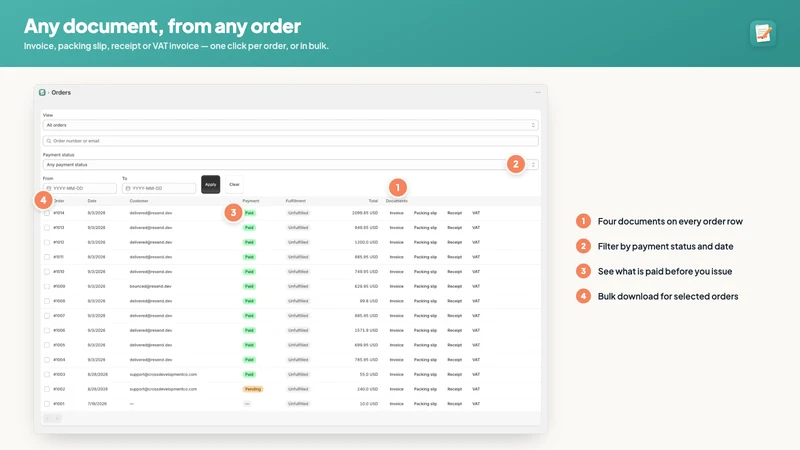Click the 240.0 USD total

click(x=367, y=389)
